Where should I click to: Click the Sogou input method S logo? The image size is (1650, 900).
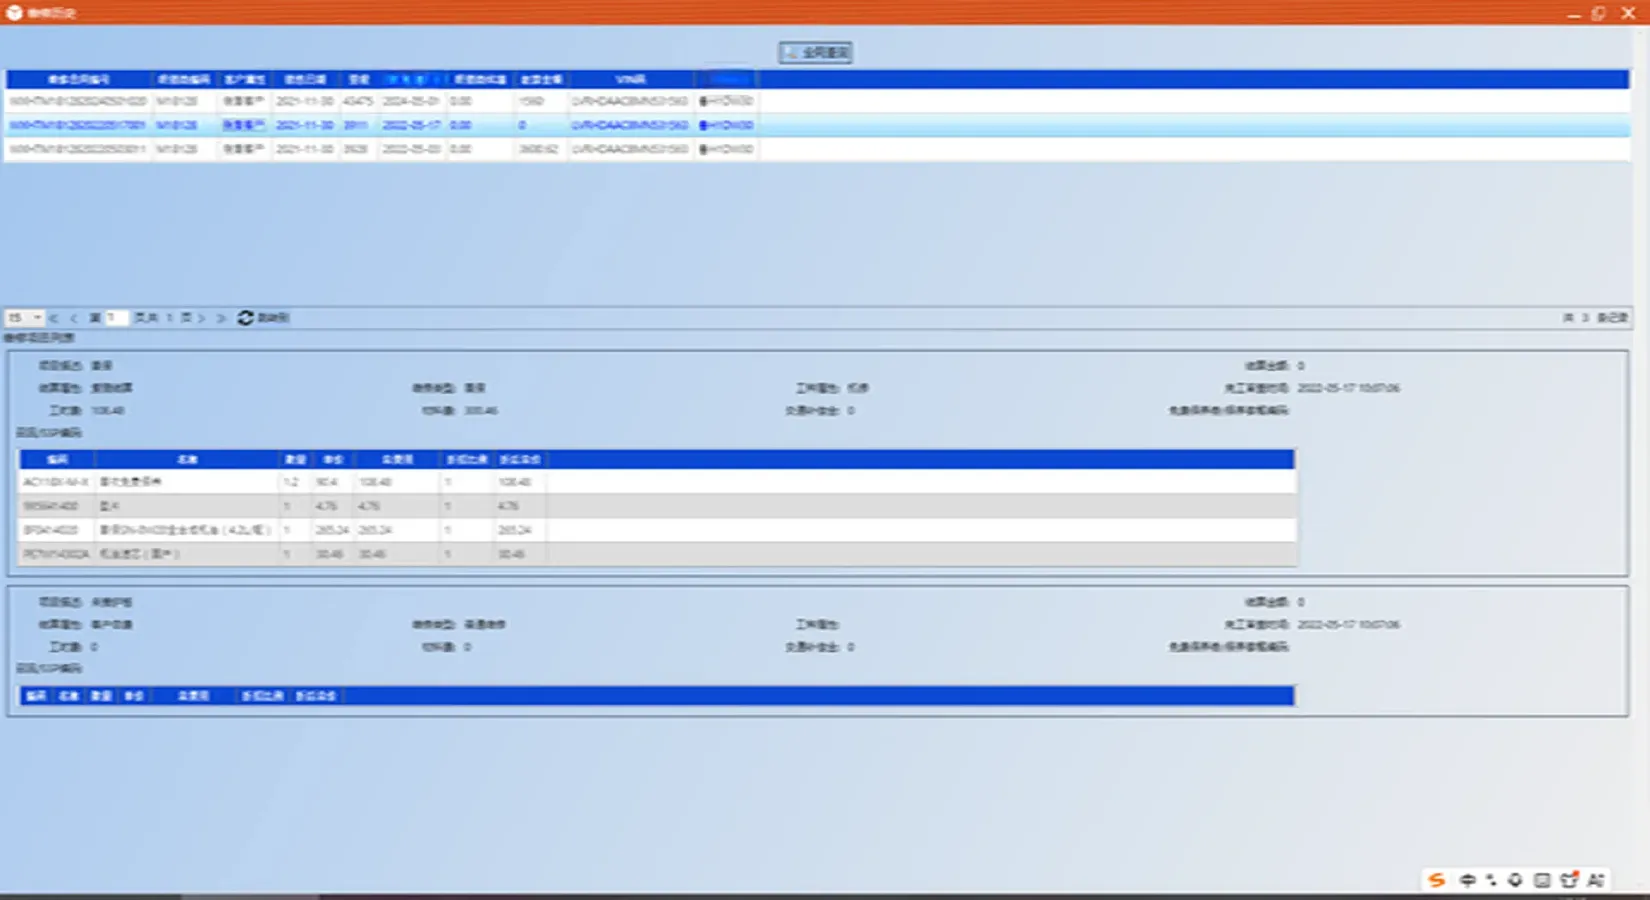[x=1437, y=880]
